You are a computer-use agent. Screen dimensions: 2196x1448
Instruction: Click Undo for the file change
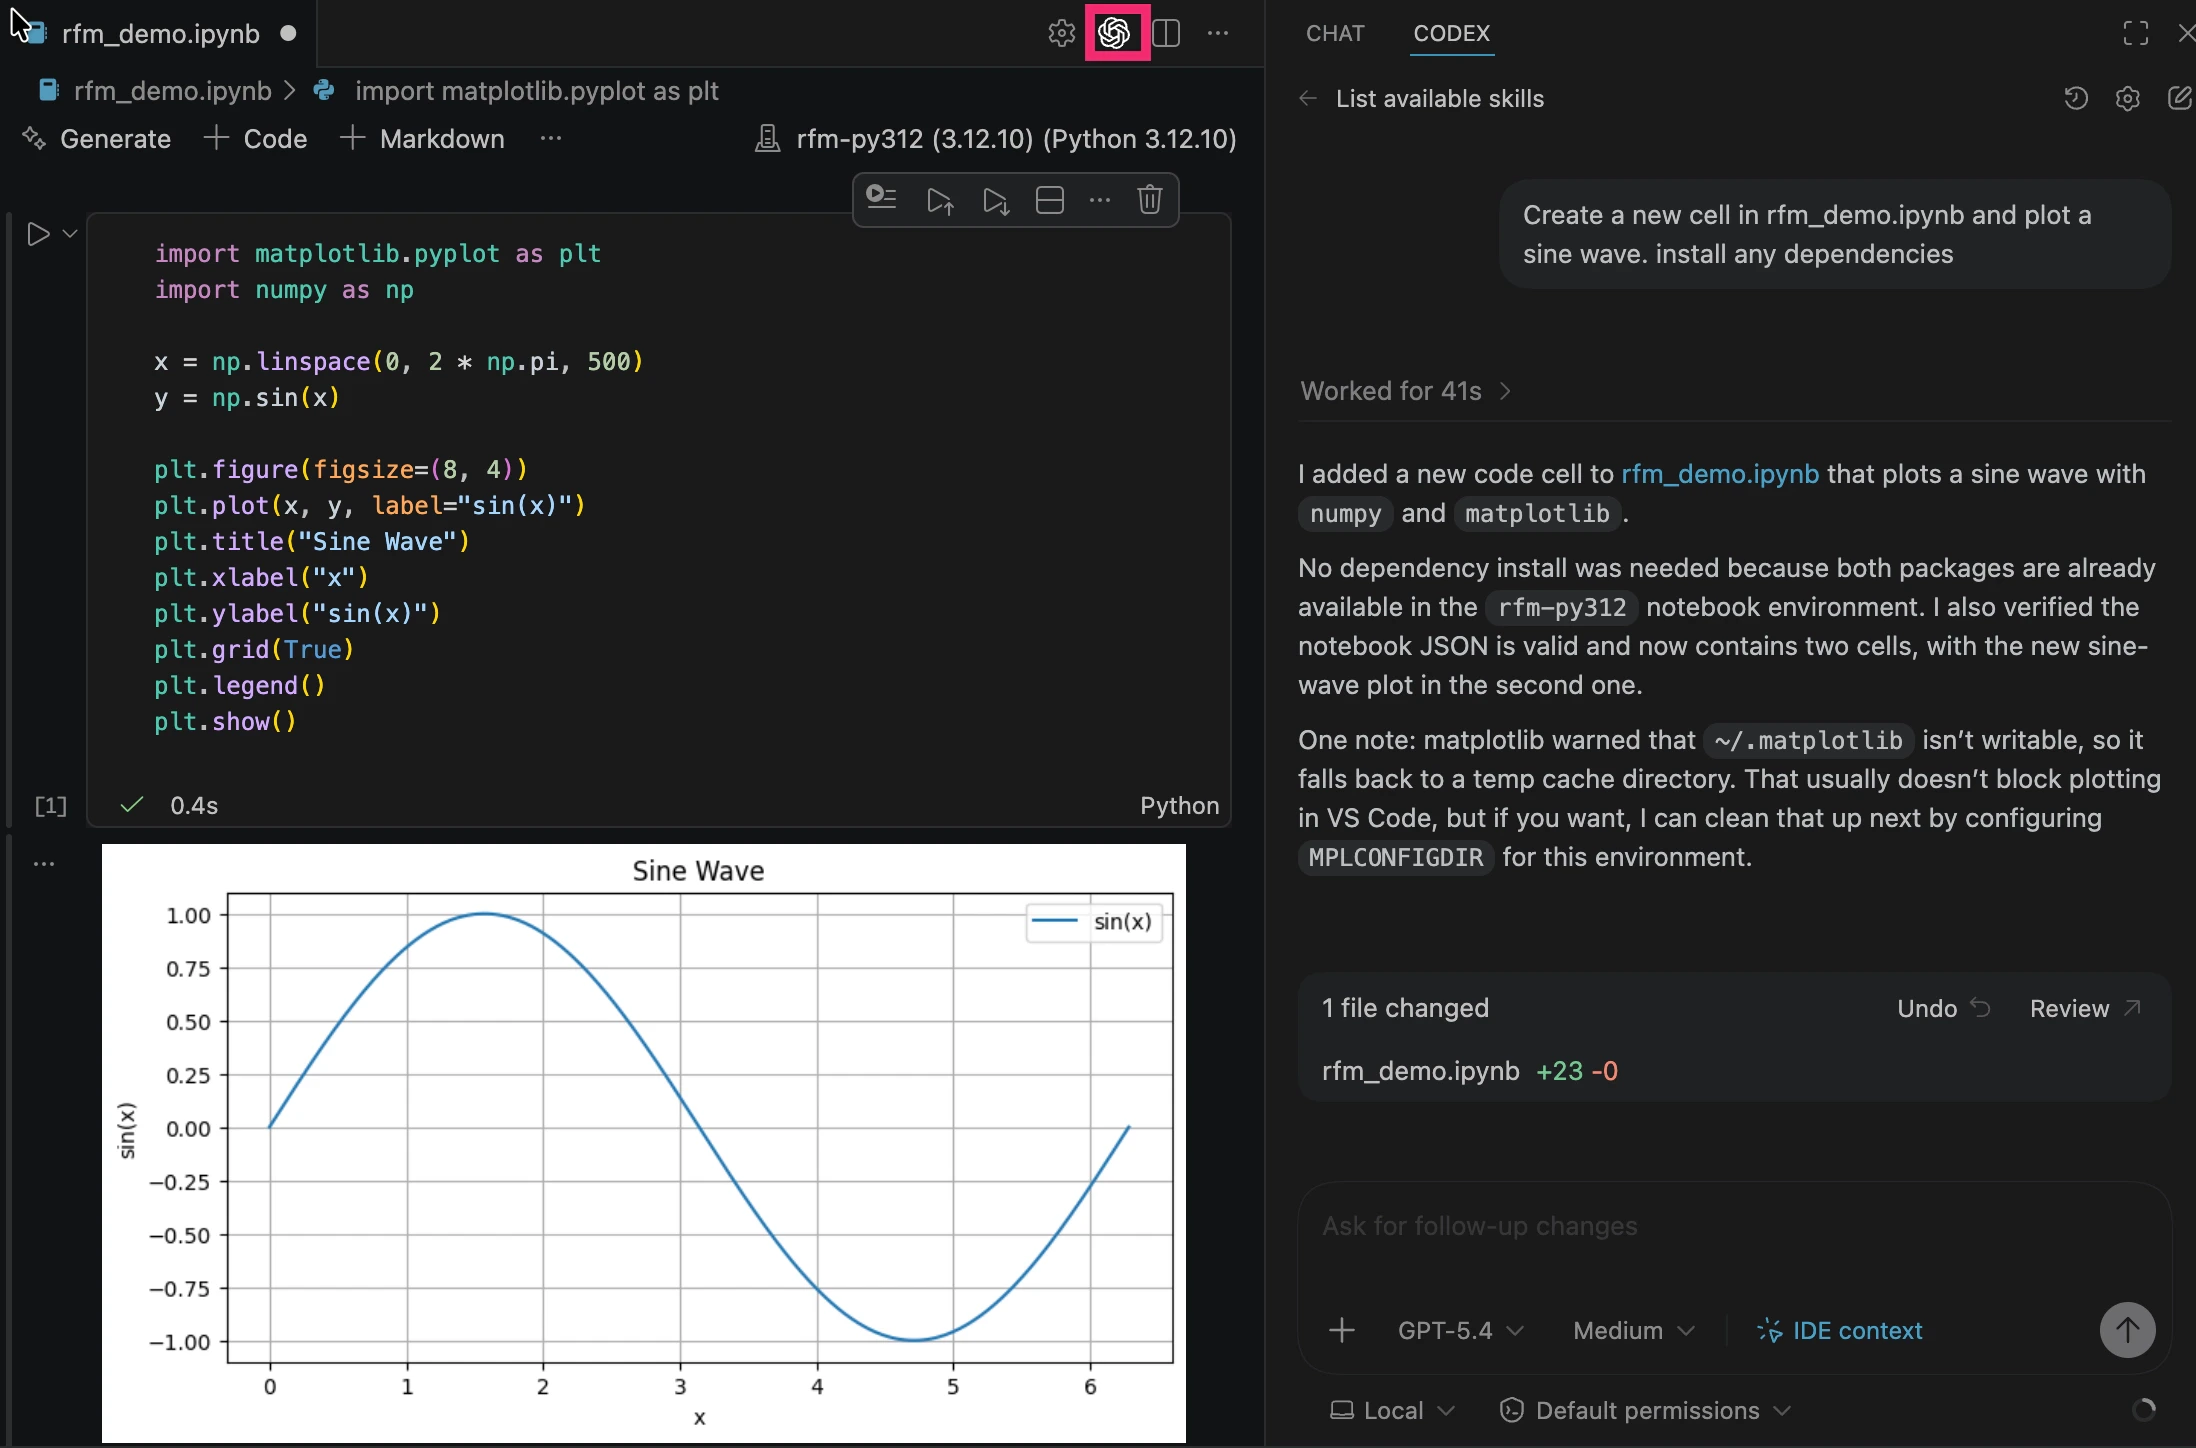click(1942, 1008)
